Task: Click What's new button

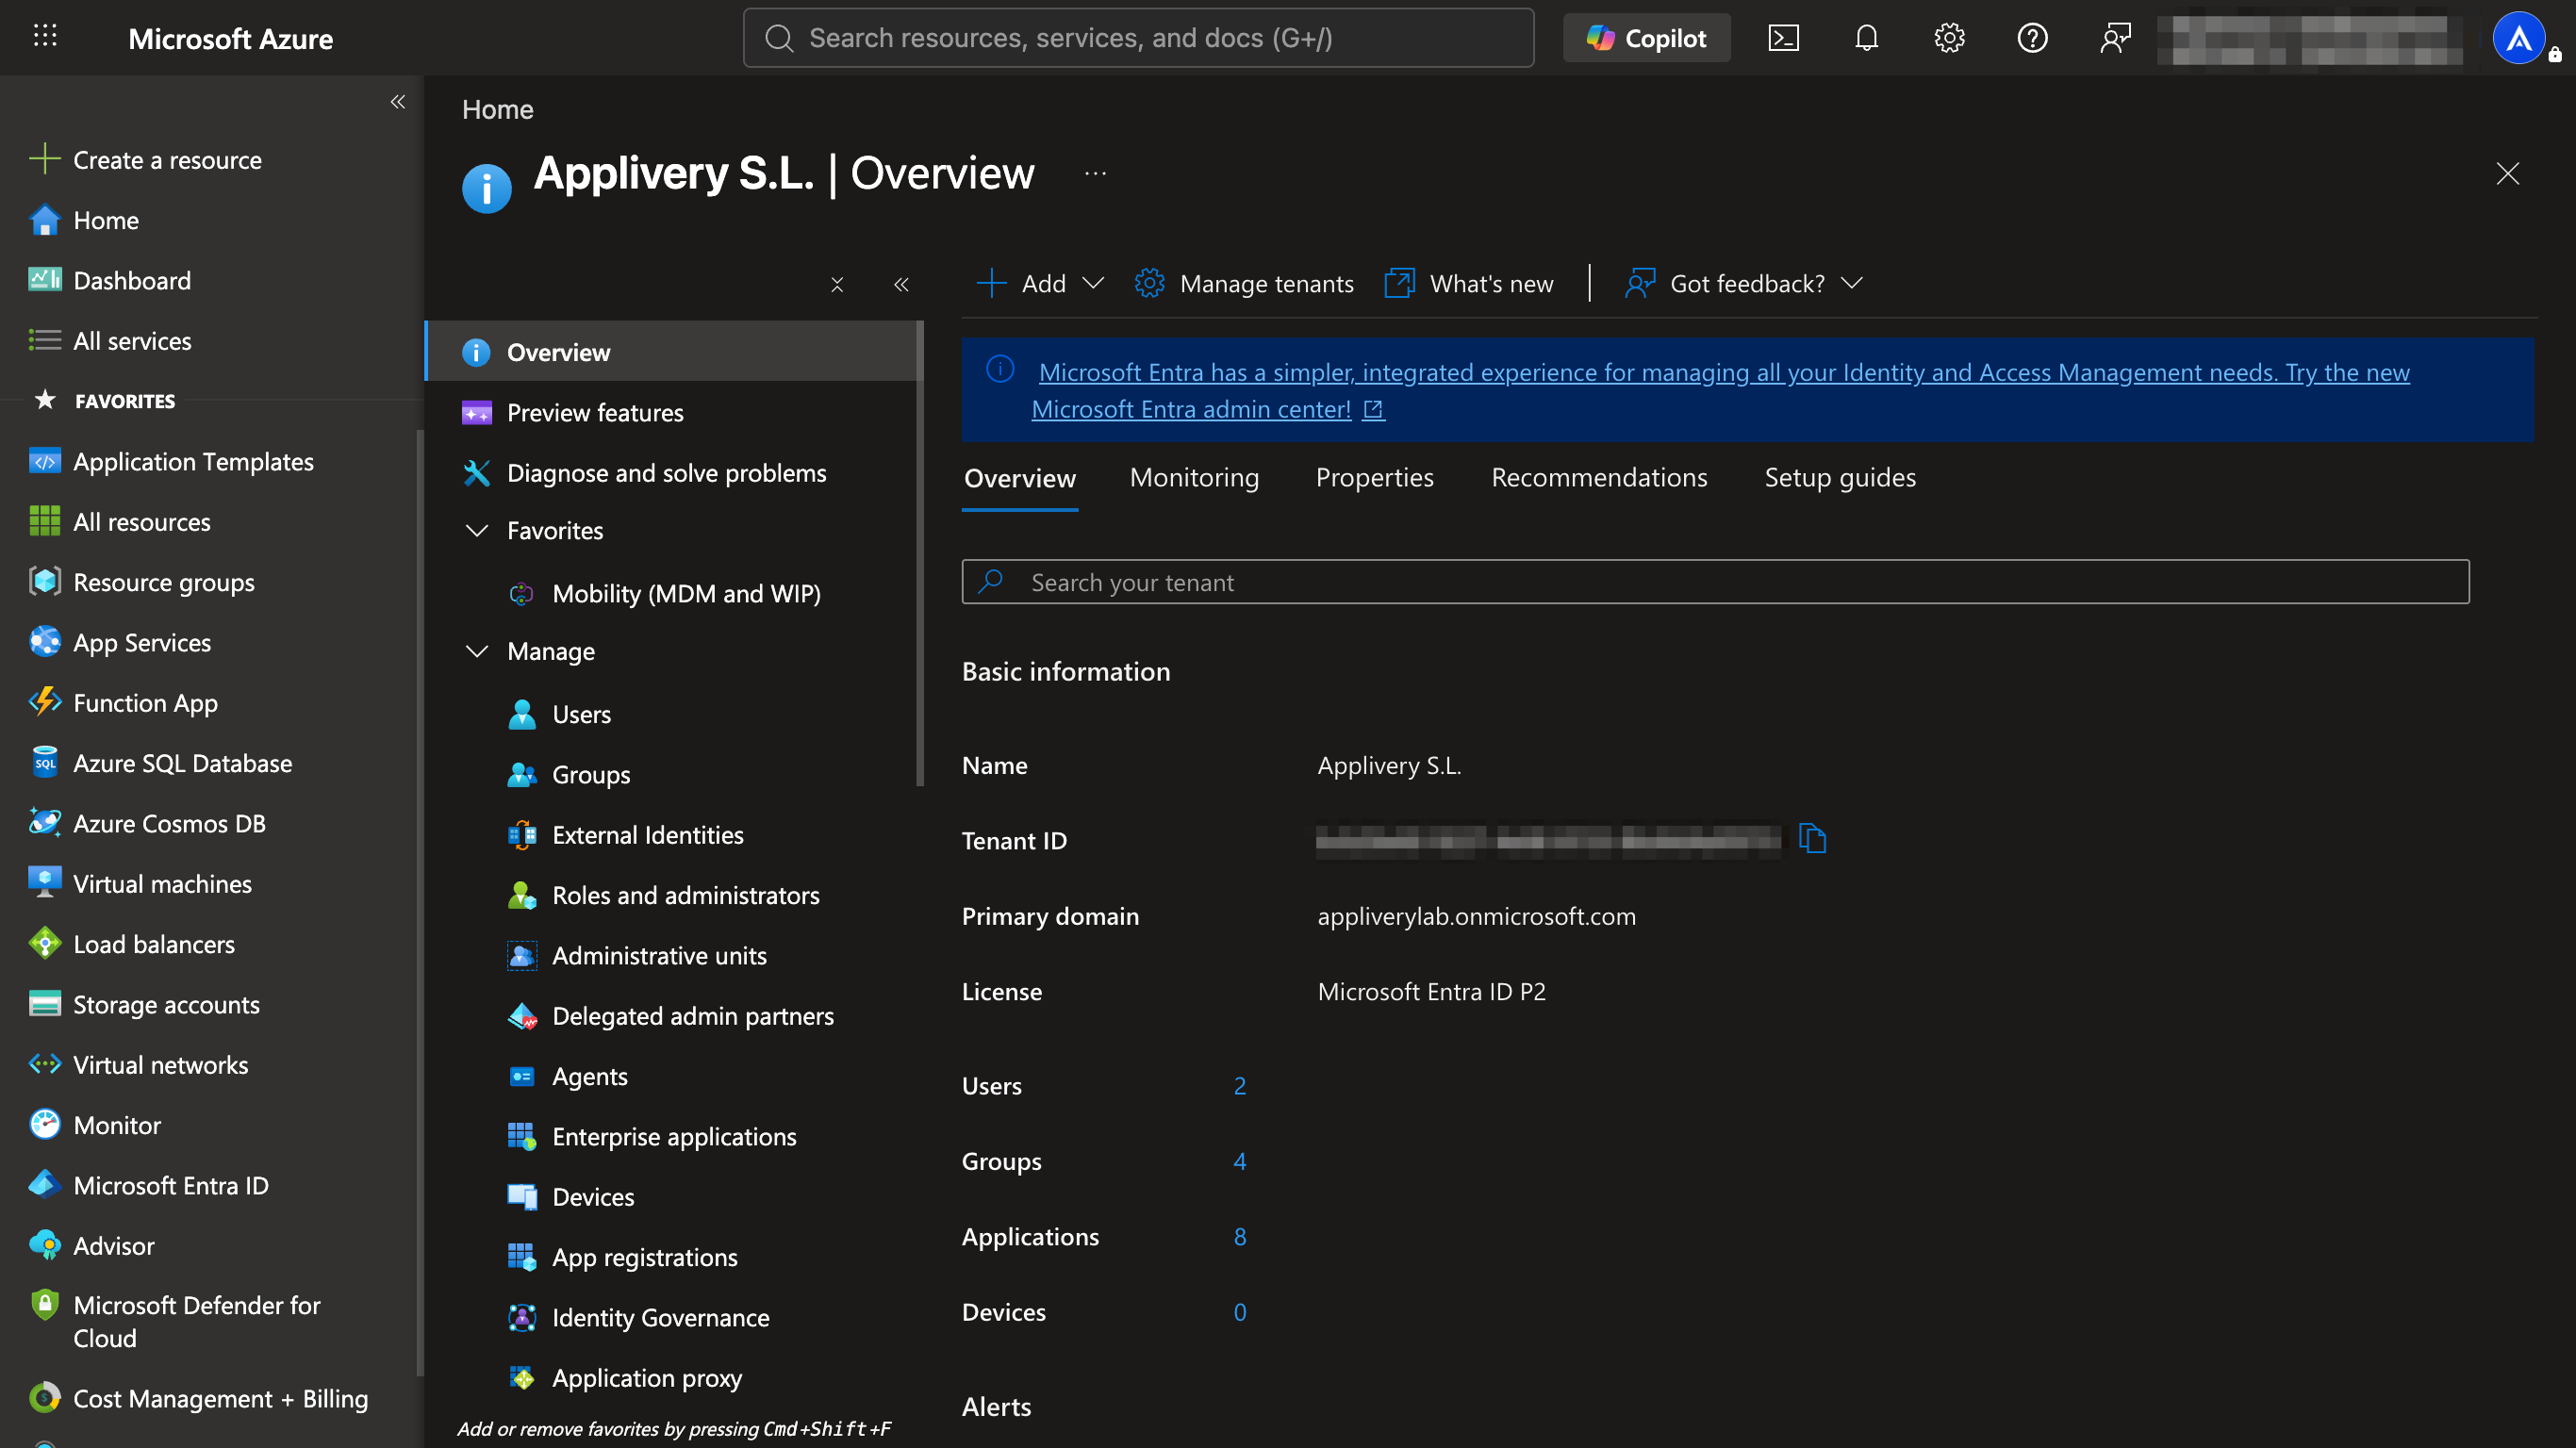Action: [x=1468, y=283]
